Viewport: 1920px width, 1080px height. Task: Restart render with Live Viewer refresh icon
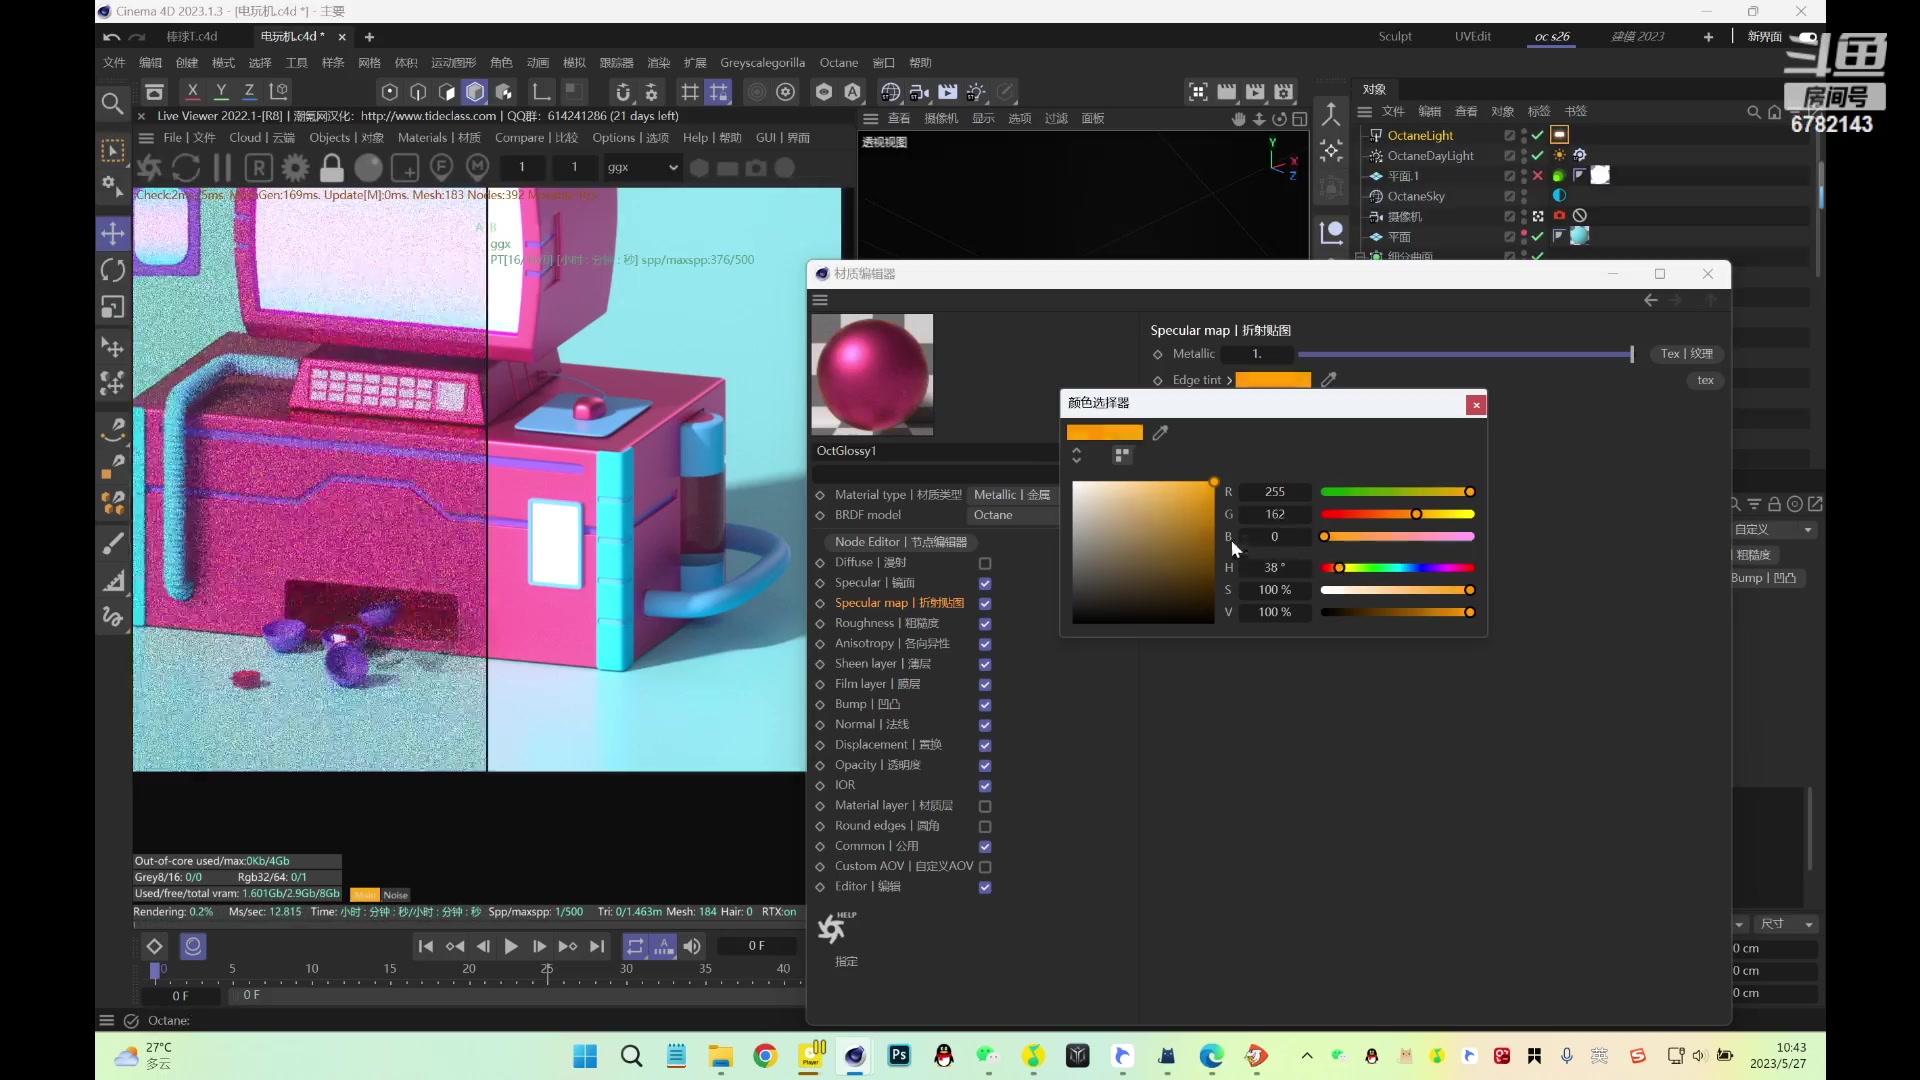point(186,167)
